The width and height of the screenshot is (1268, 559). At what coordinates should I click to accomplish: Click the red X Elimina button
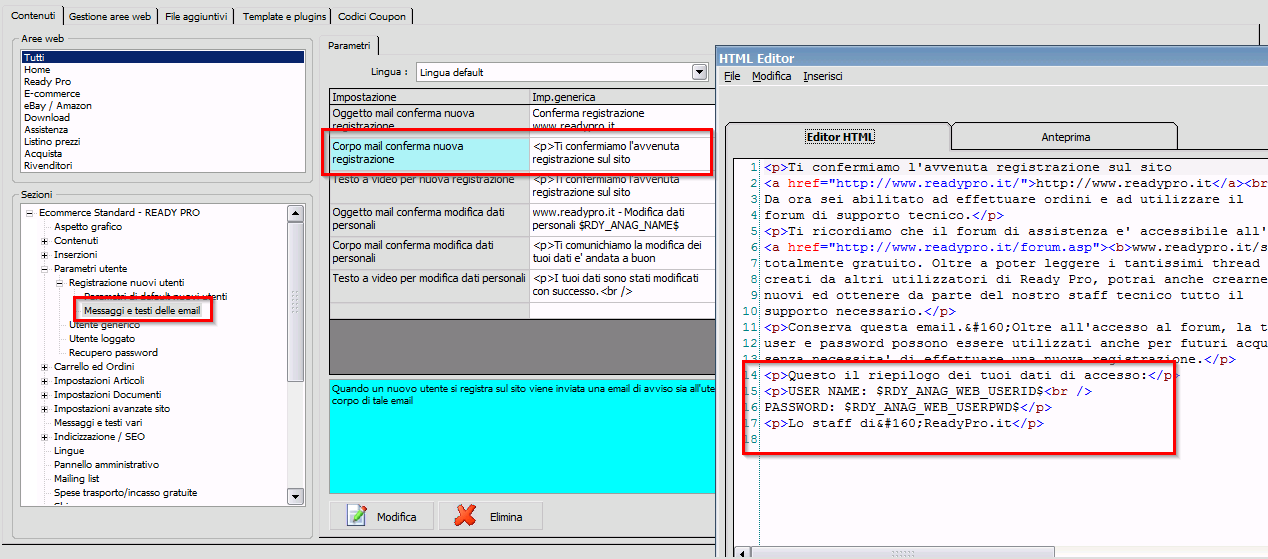tap(490, 516)
